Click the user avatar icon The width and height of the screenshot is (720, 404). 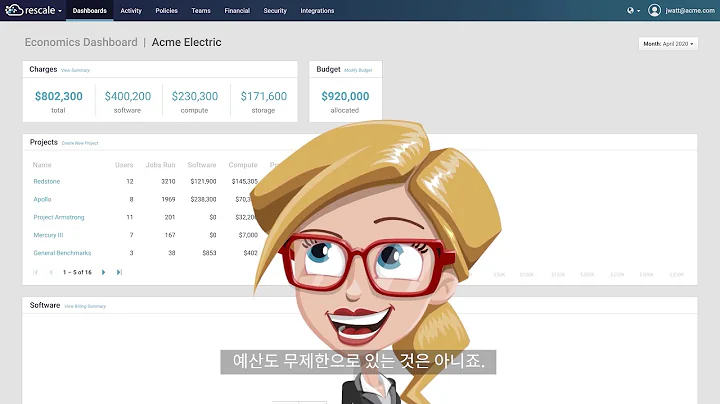[x=654, y=10]
